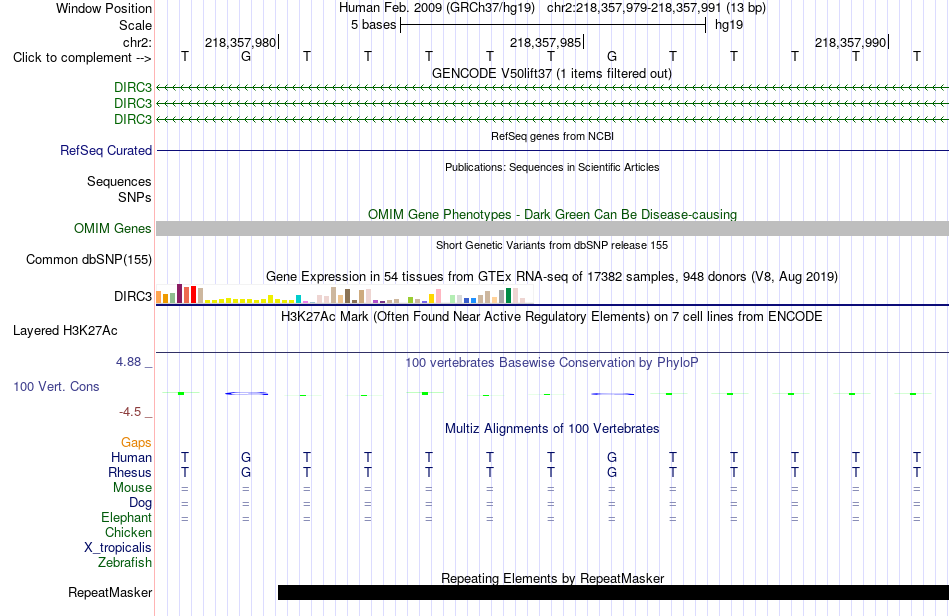Select the "X_tropicalis" species label

[118, 548]
